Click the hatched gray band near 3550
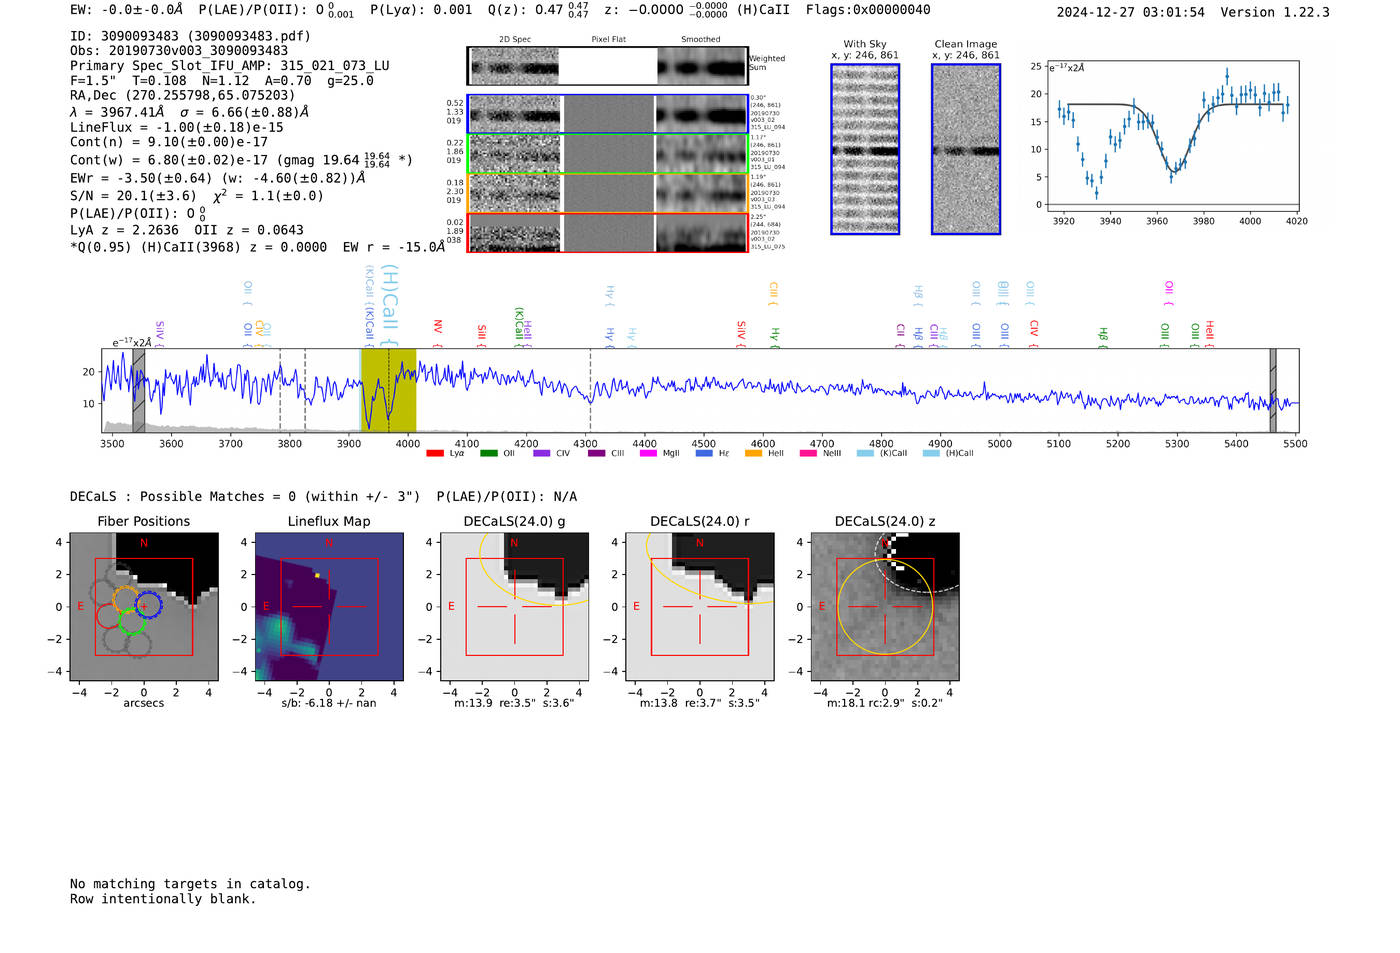Image resolution: width=1400 pixels, height=953 pixels. (139, 390)
